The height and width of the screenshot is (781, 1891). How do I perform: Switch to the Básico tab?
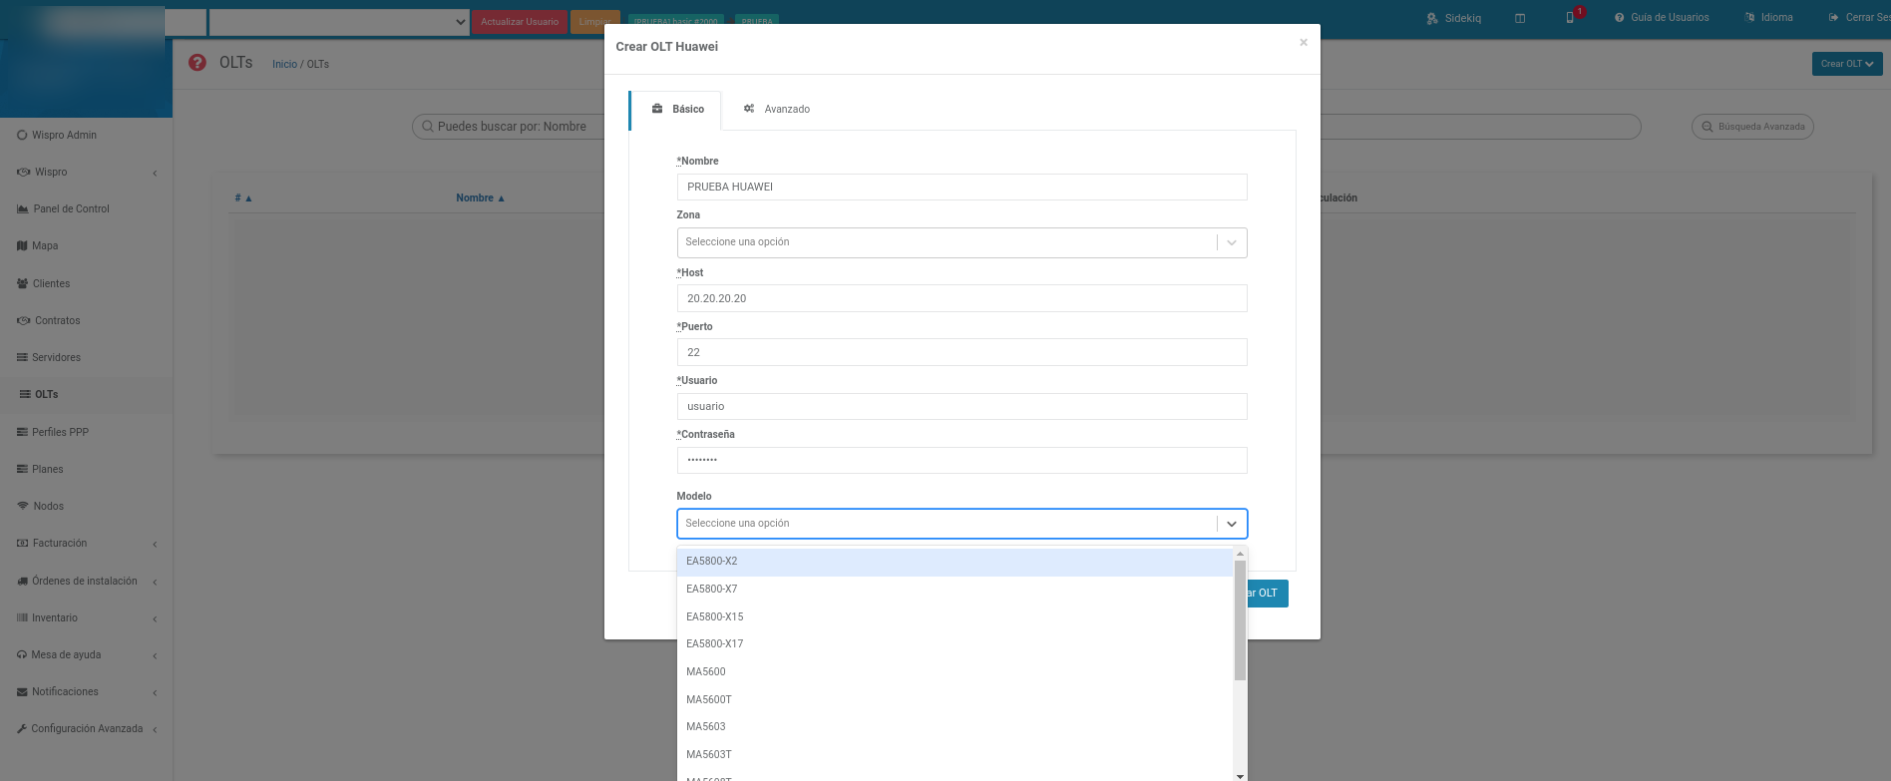[675, 110]
